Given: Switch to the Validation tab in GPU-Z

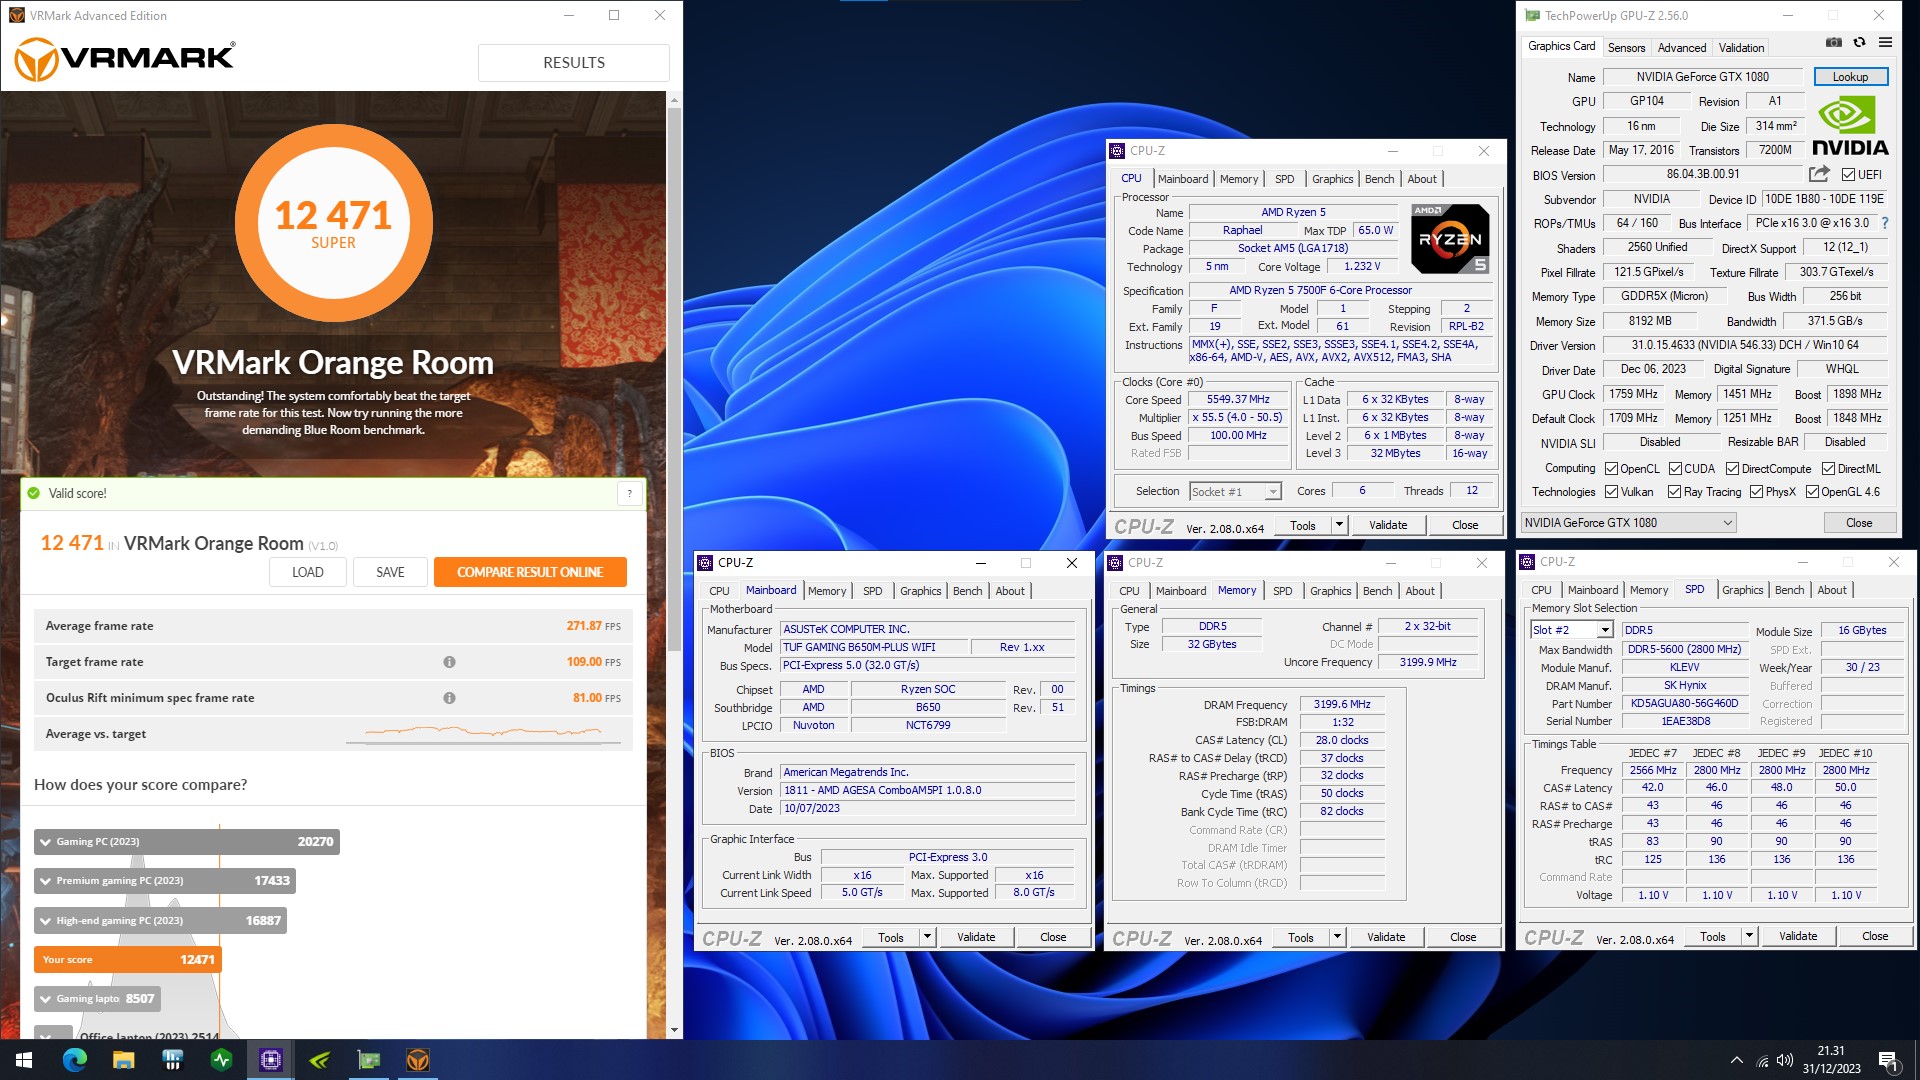Looking at the screenshot, I should click(1741, 47).
